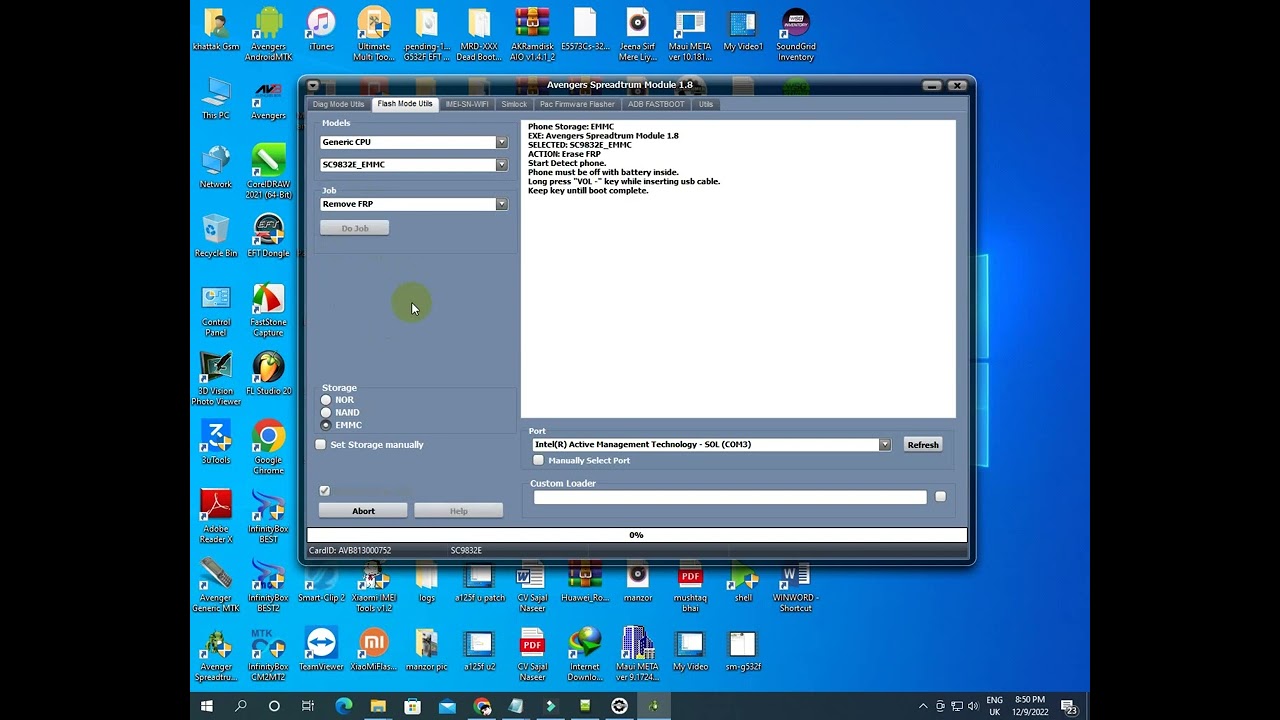Click the Windows Start button
This screenshot has width=1280, height=720.
(x=207, y=706)
